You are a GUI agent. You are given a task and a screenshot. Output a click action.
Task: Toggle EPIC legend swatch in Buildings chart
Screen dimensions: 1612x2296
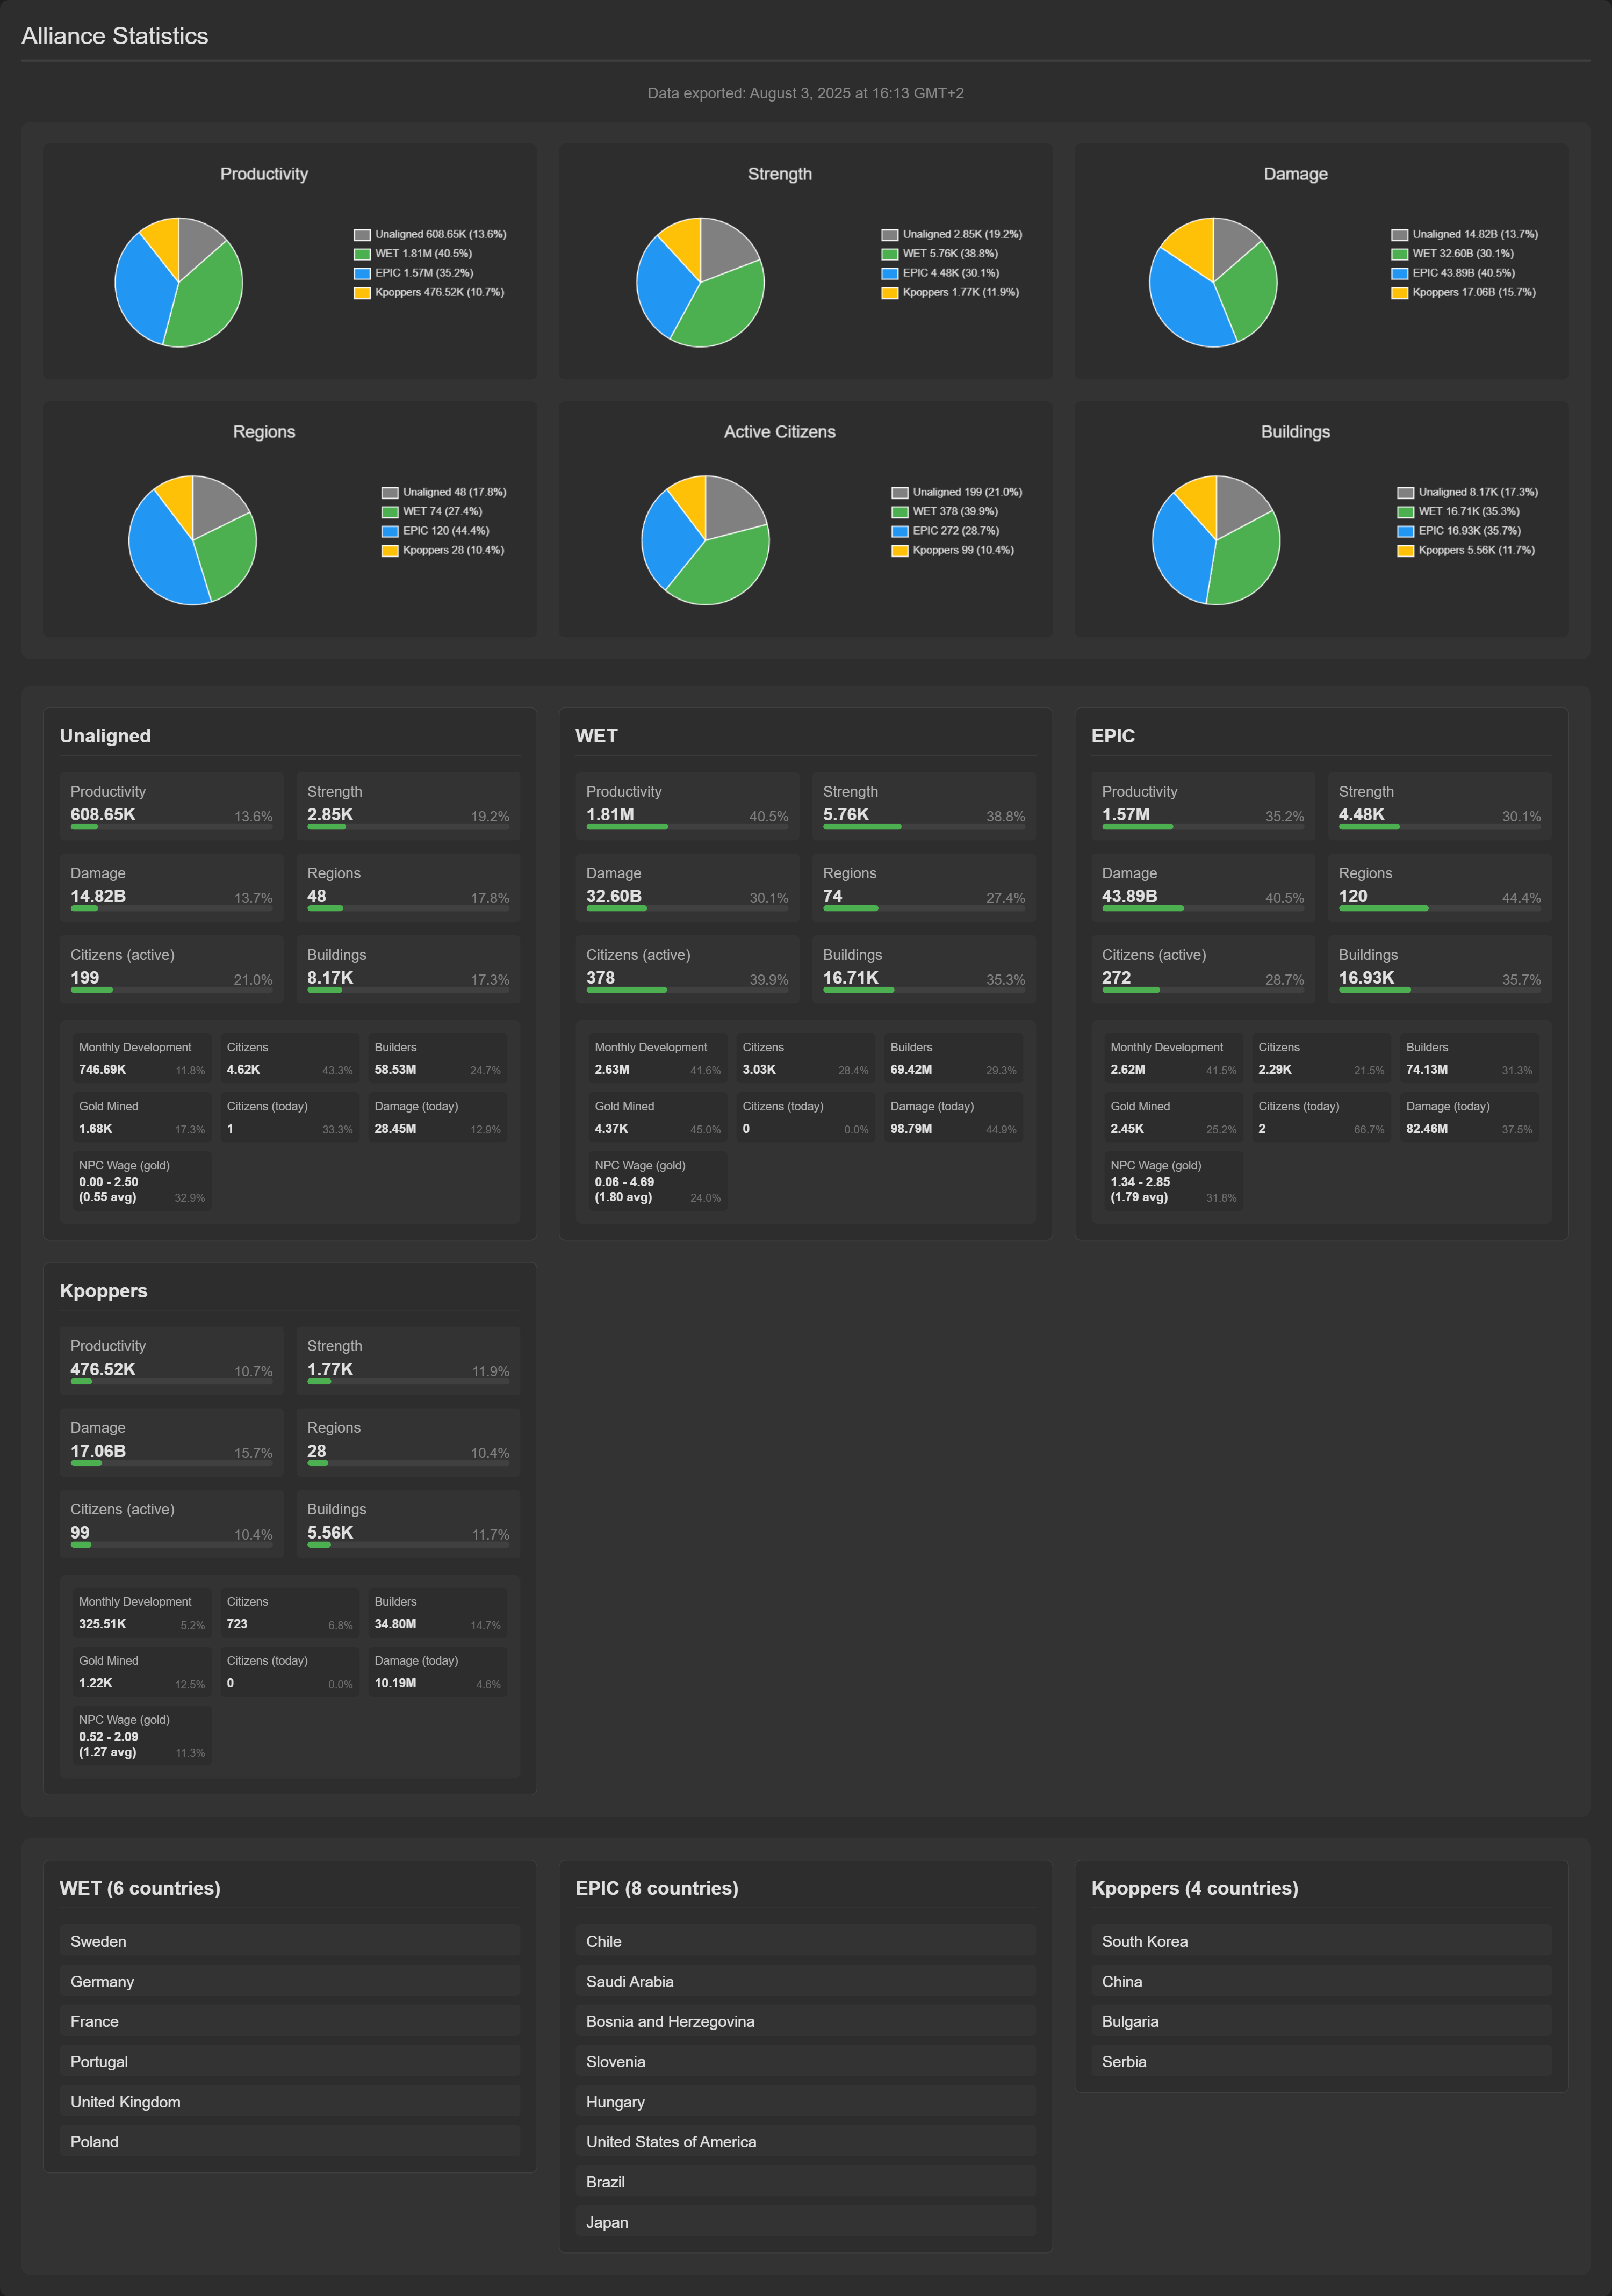1406,531
